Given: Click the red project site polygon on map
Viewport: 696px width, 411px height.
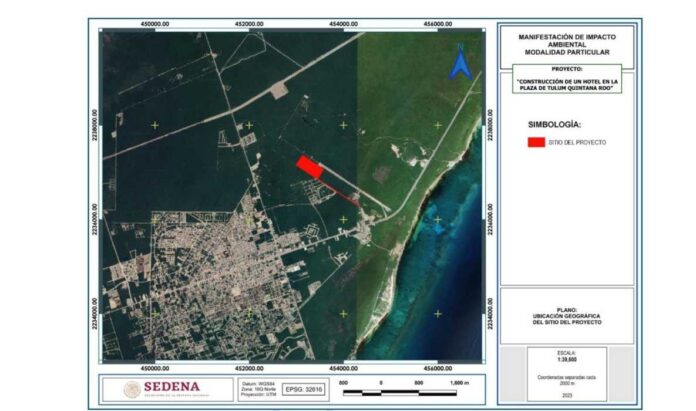Looking at the screenshot, I should tap(310, 167).
